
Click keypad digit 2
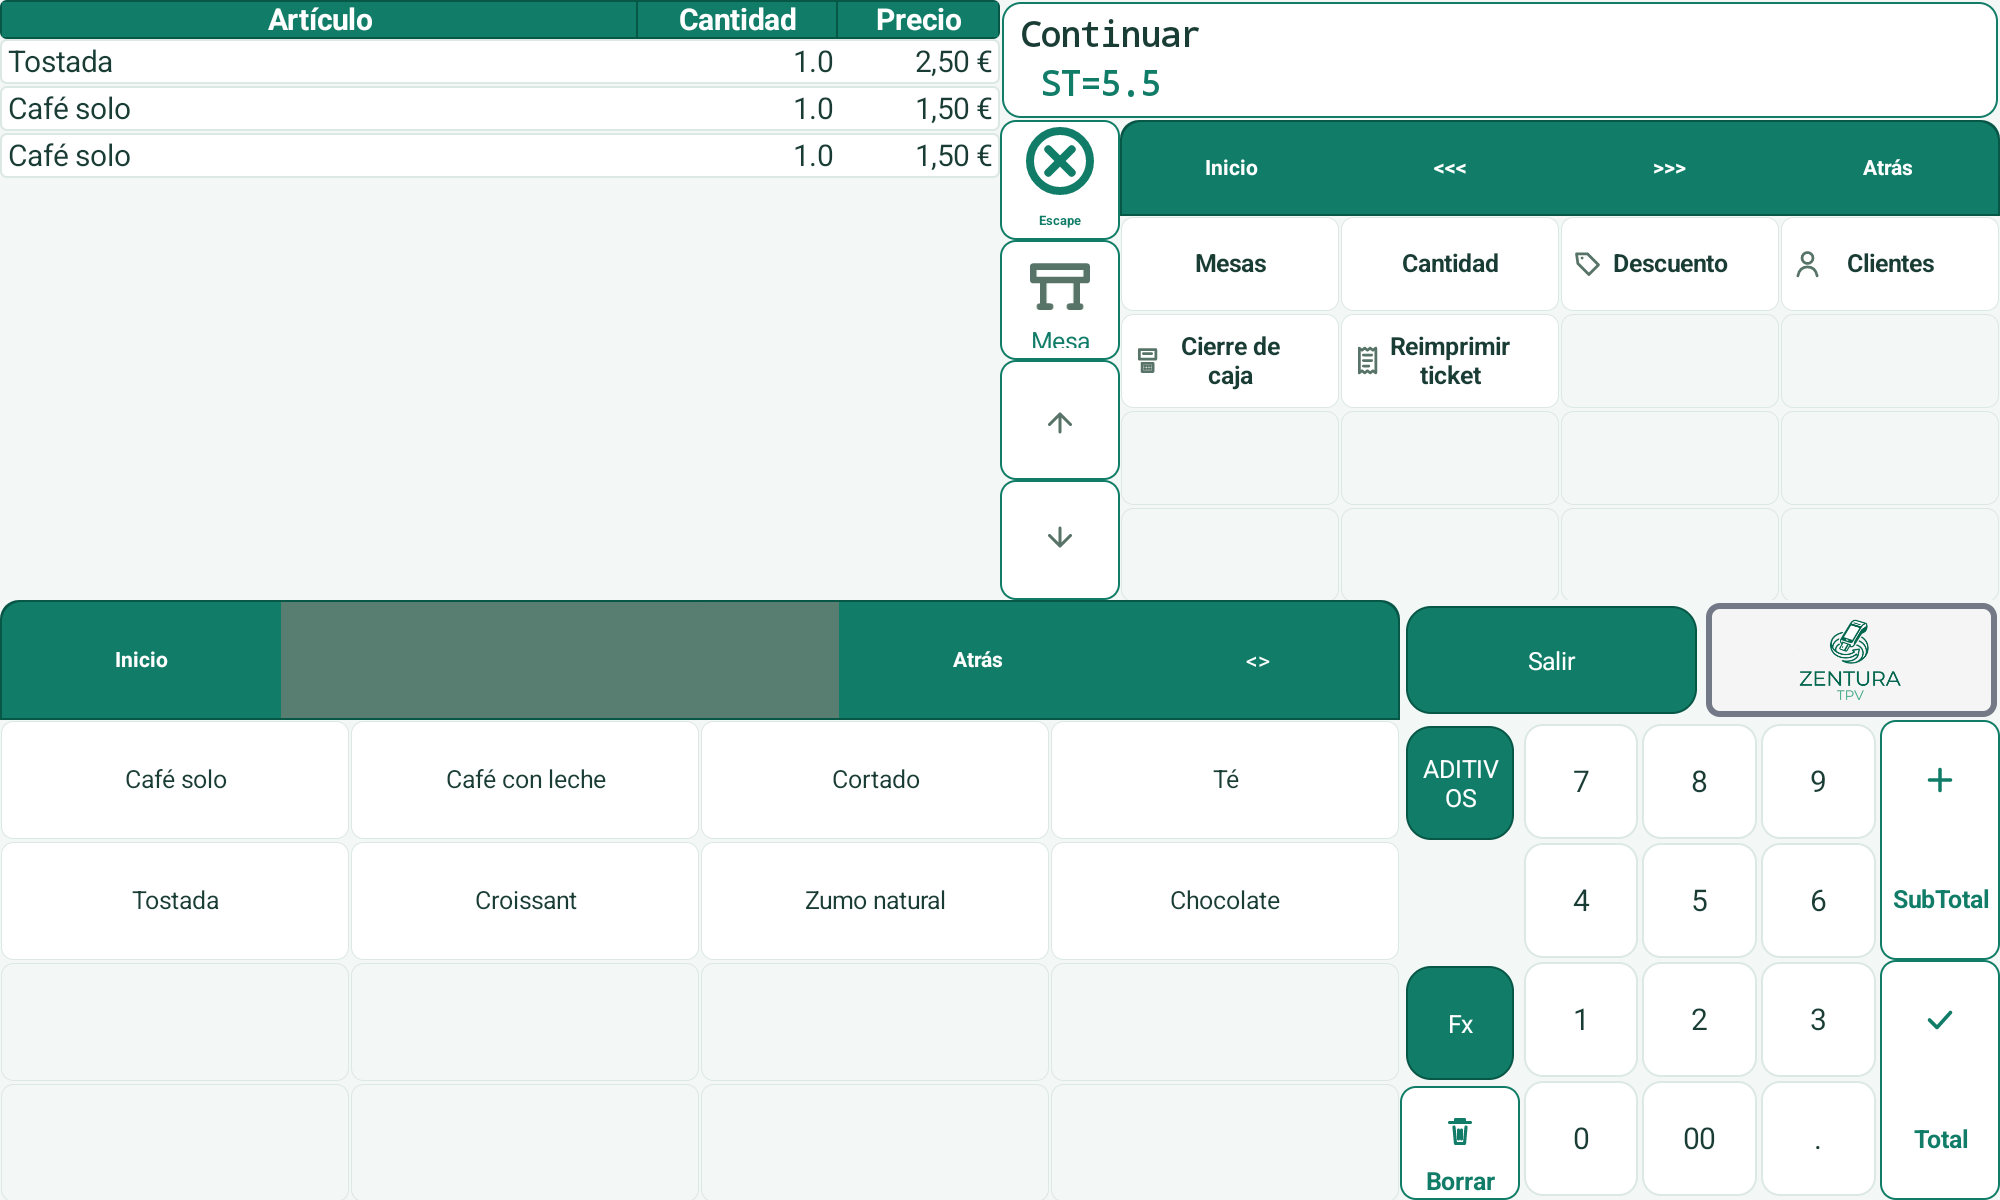(1699, 1019)
